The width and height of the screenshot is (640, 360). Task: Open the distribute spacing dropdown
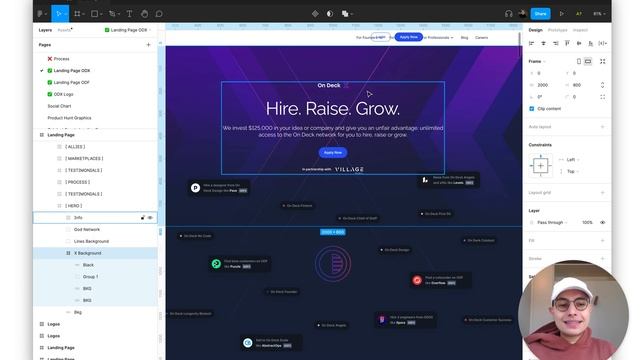602,43
